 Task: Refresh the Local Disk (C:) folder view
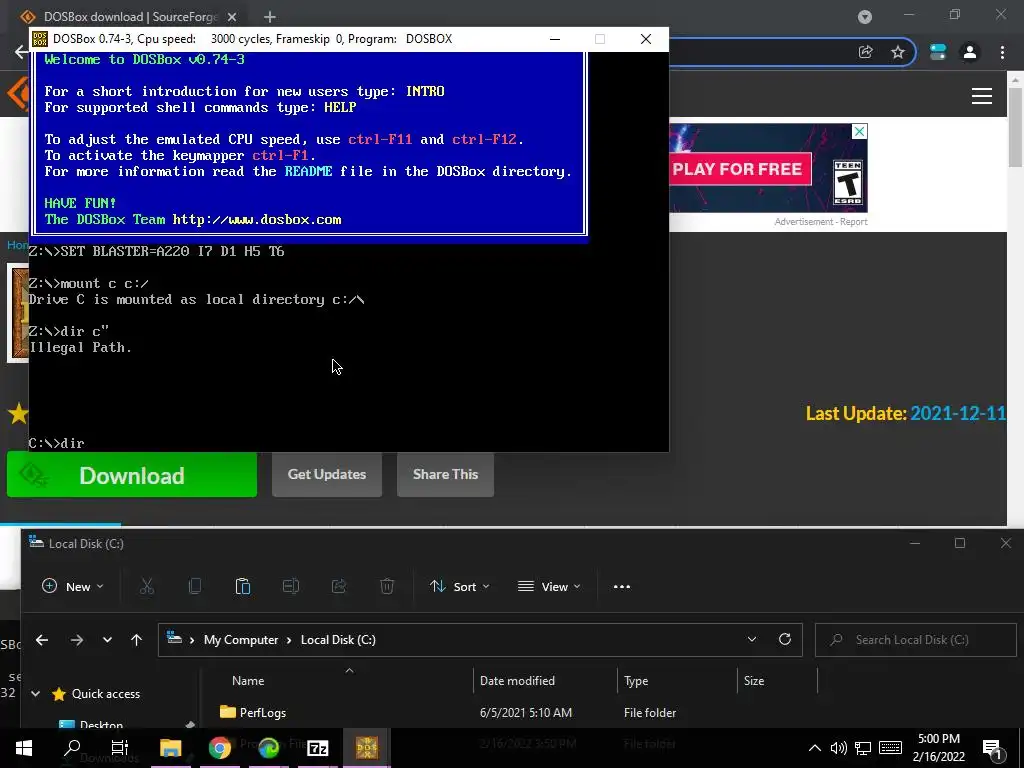click(785, 639)
